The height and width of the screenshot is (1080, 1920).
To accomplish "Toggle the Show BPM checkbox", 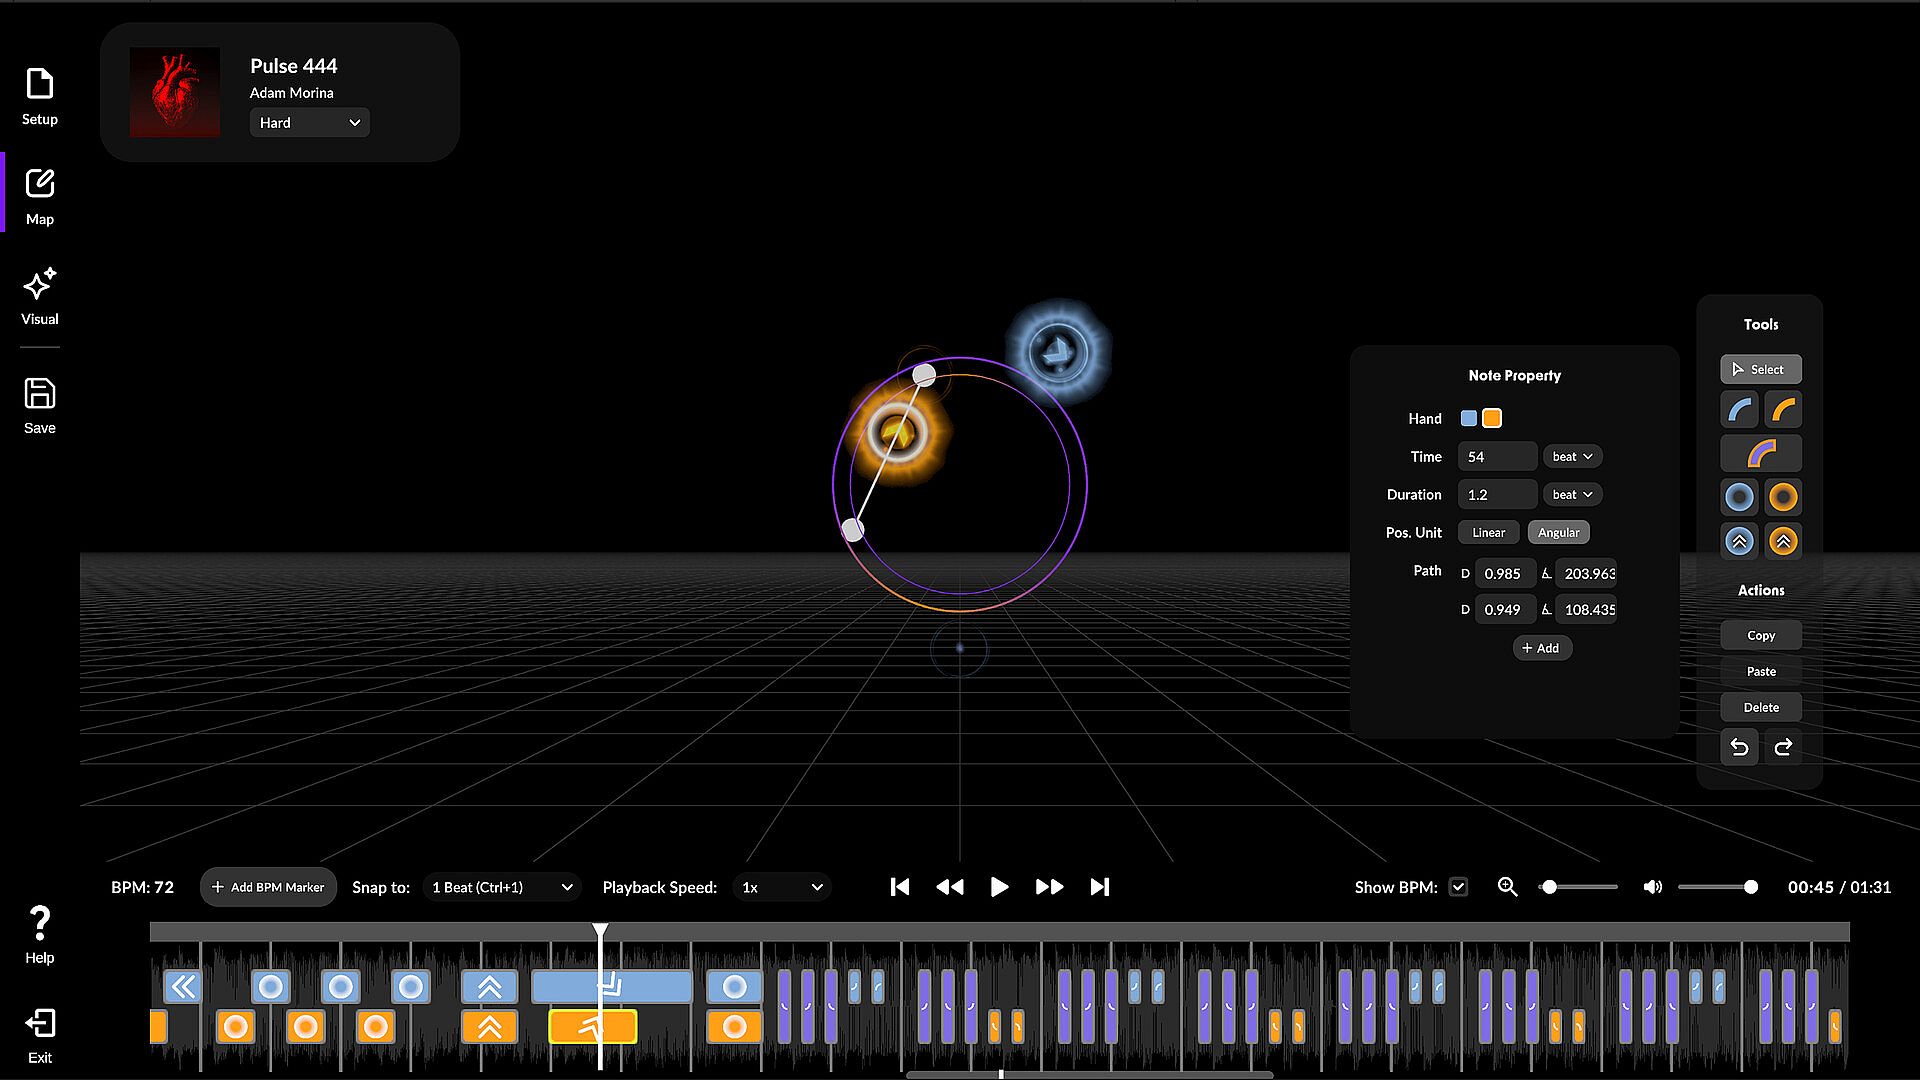I will 1458,887.
